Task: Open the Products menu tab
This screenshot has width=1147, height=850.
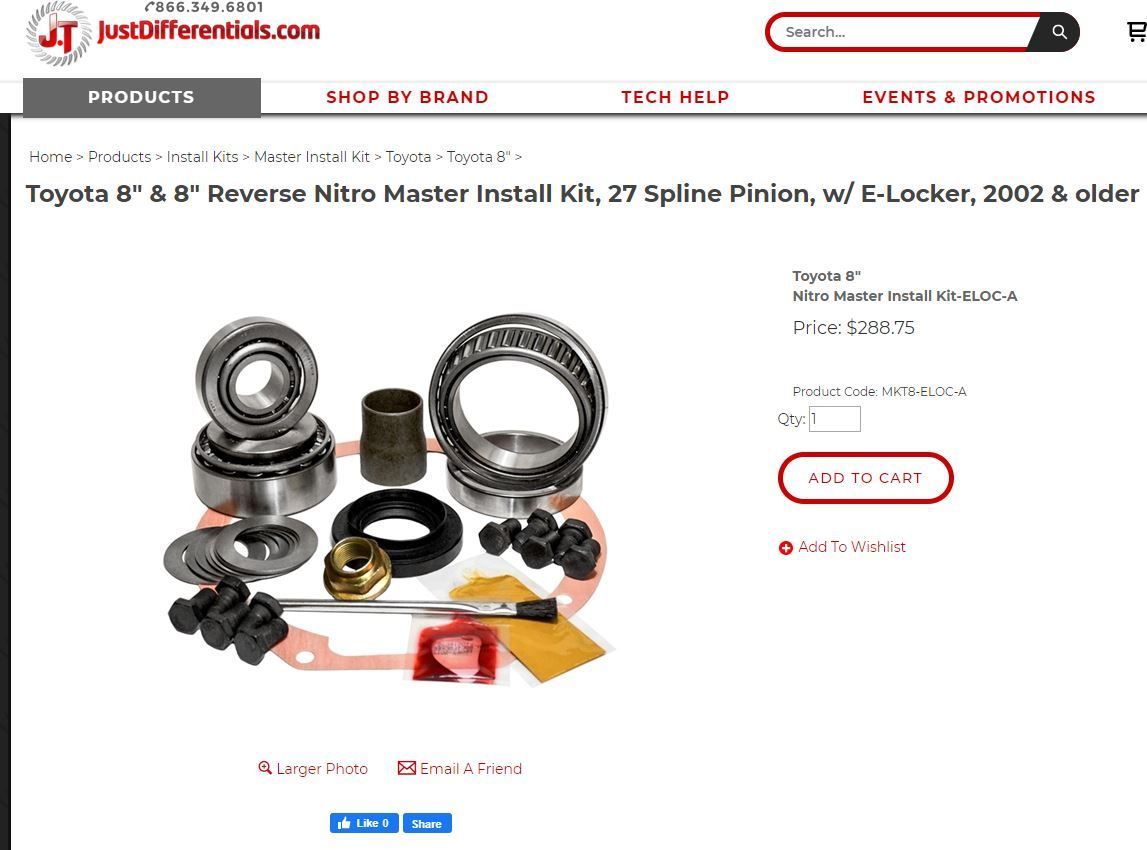Action: pos(142,97)
